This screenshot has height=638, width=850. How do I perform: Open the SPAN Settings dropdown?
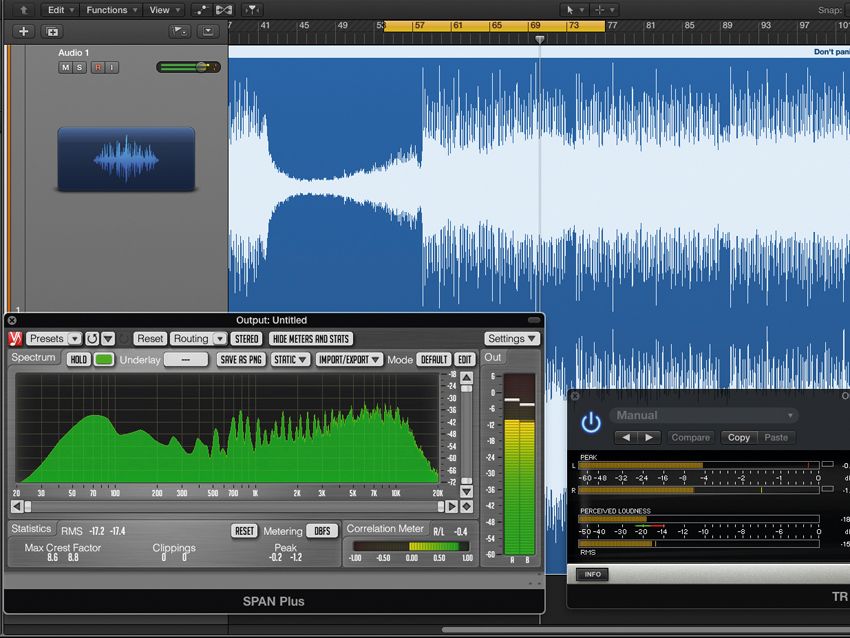(512, 338)
